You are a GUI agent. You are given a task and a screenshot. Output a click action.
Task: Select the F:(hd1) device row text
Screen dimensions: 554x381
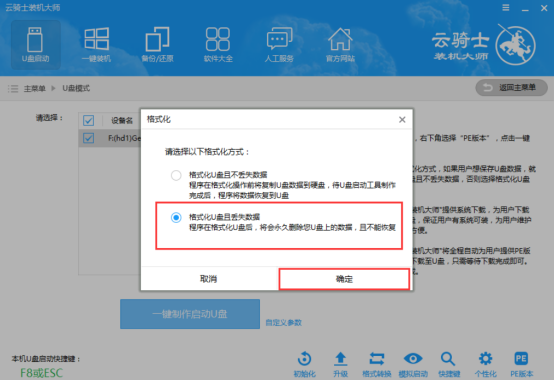coord(124,138)
